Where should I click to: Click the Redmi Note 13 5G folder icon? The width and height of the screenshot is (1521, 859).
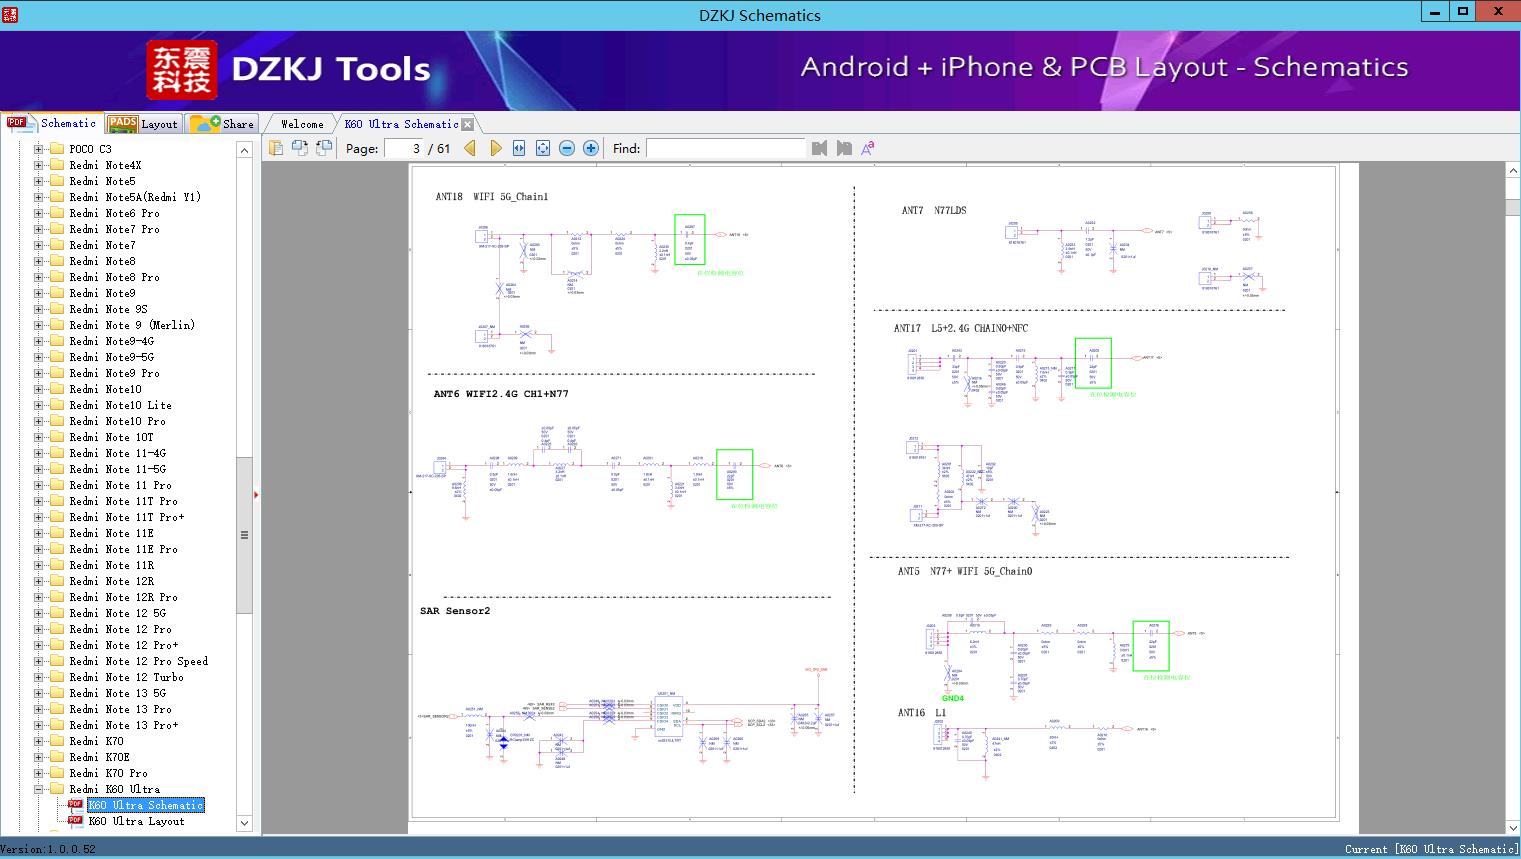pyautogui.click(x=57, y=693)
